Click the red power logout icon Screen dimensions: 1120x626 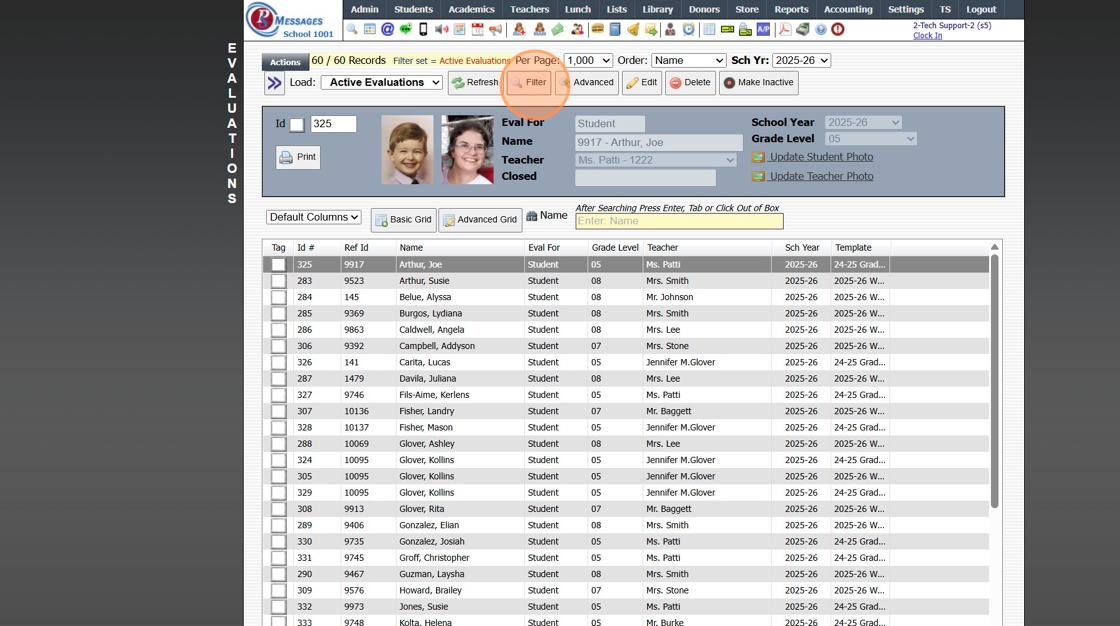tap(838, 30)
